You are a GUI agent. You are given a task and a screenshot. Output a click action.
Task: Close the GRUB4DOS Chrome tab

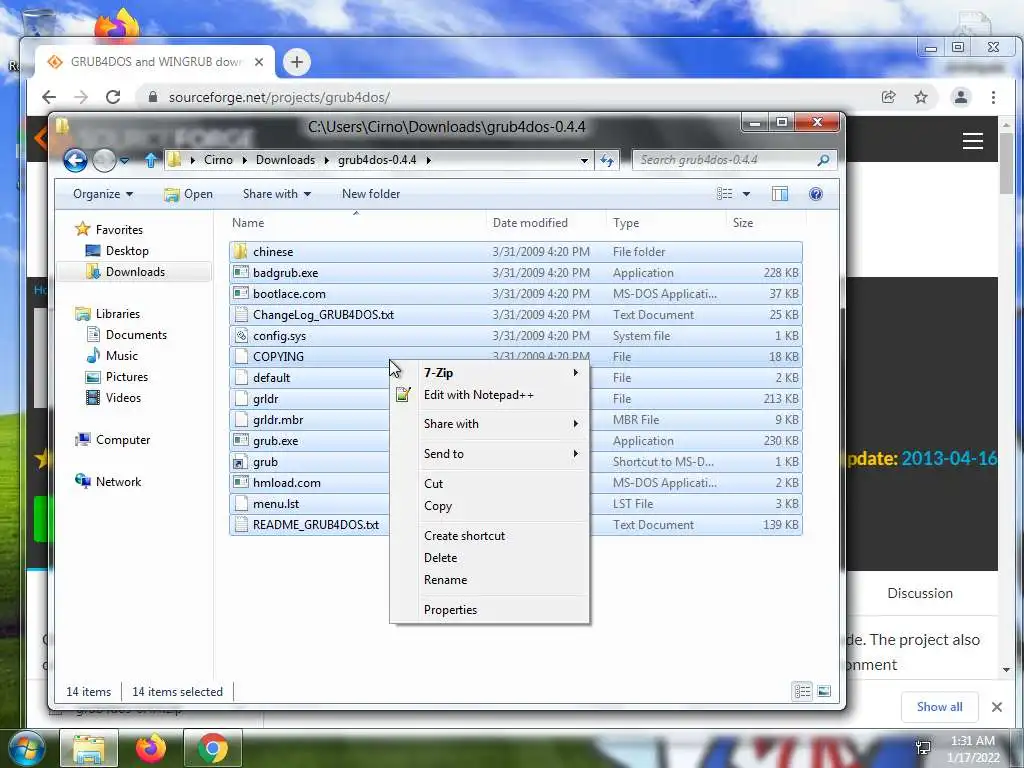tap(259, 62)
